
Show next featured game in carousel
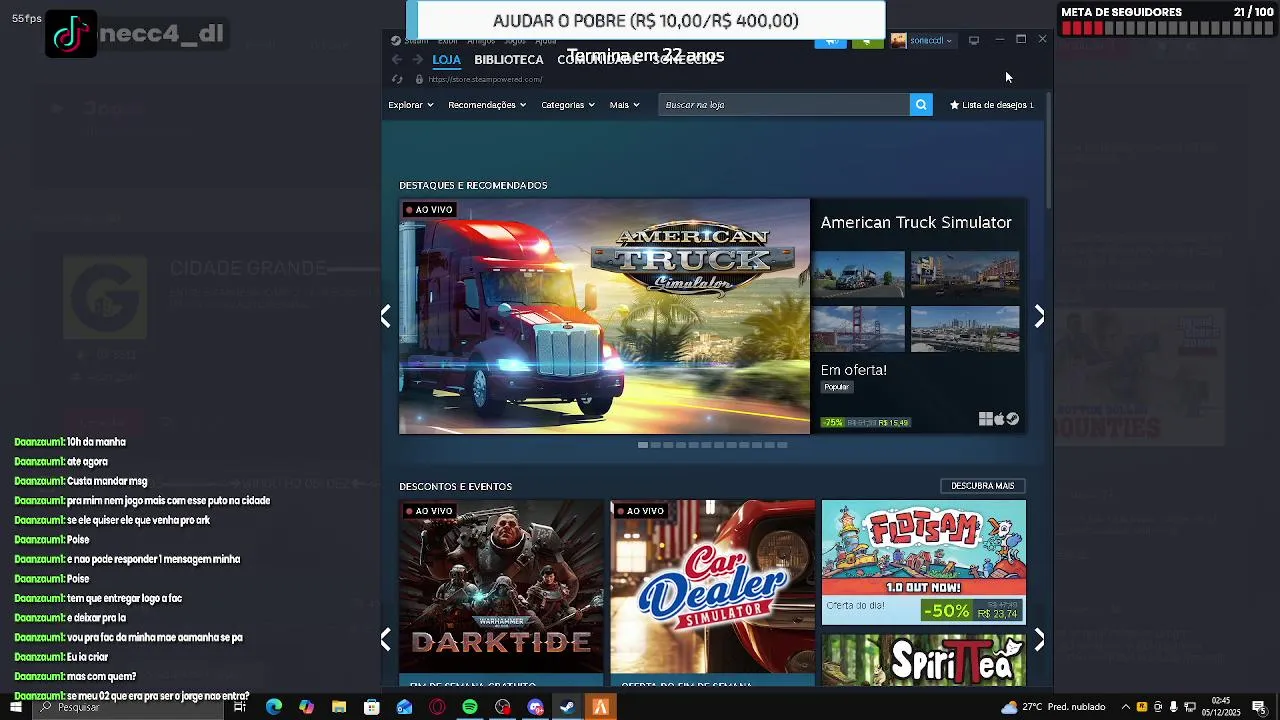click(x=1039, y=316)
